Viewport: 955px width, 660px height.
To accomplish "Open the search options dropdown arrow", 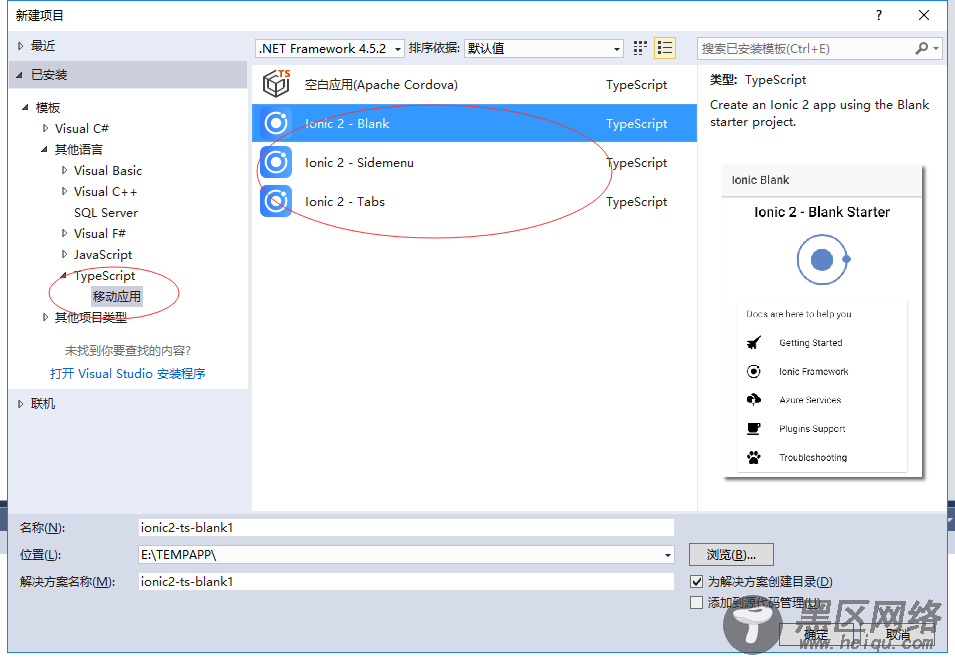I will pyautogui.click(x=936, y=48).
